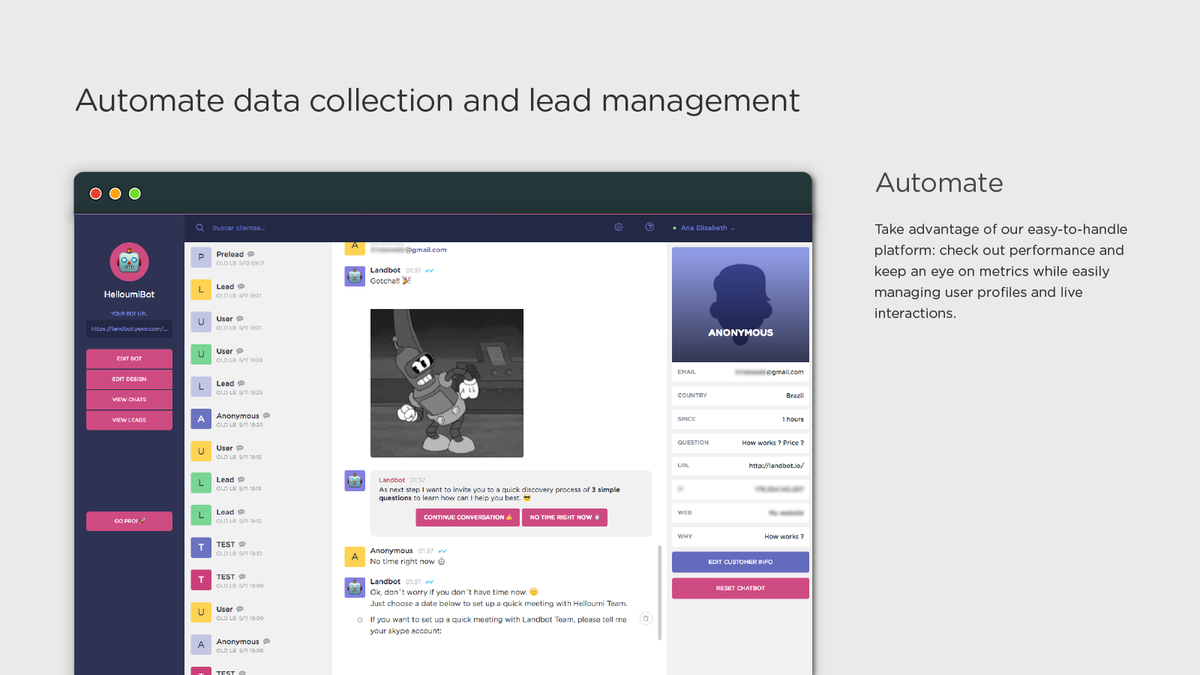Click the Reset Chatbot button
Image resolution: width=1200 pixels, height=675 pixels.
point(741,588)
